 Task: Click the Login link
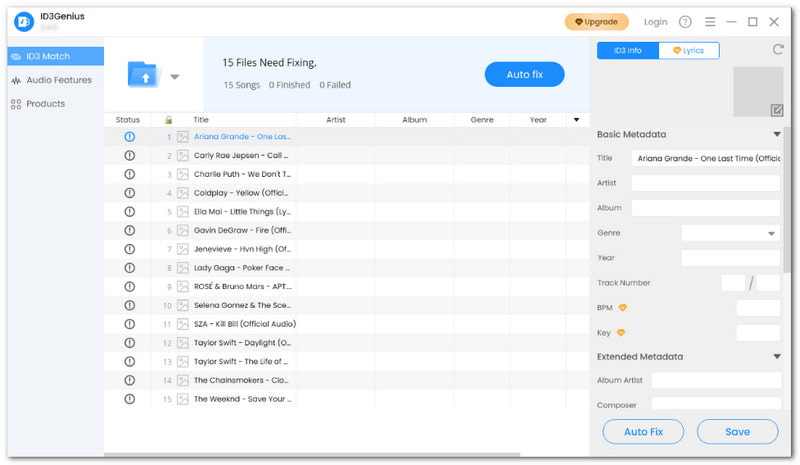[655, 22]
